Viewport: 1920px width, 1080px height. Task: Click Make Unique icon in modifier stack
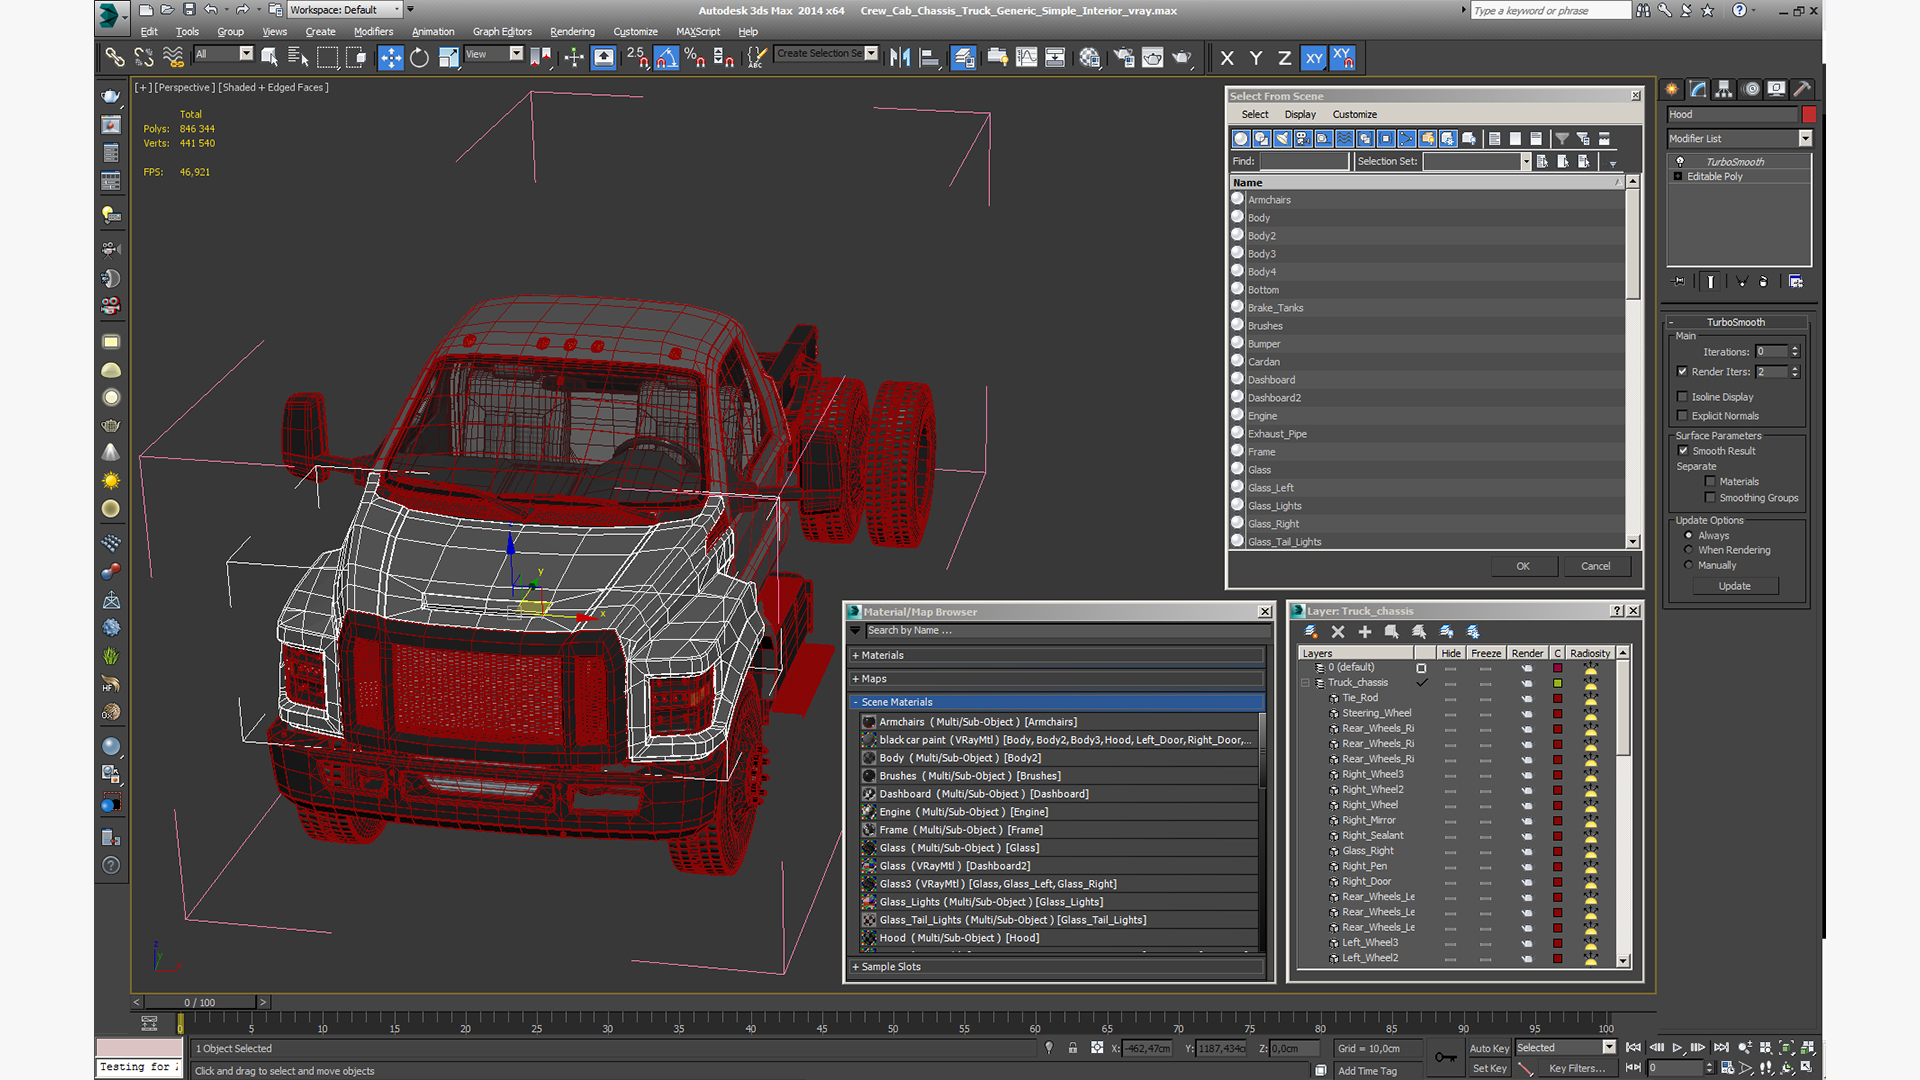click(x=1742, y=282)
